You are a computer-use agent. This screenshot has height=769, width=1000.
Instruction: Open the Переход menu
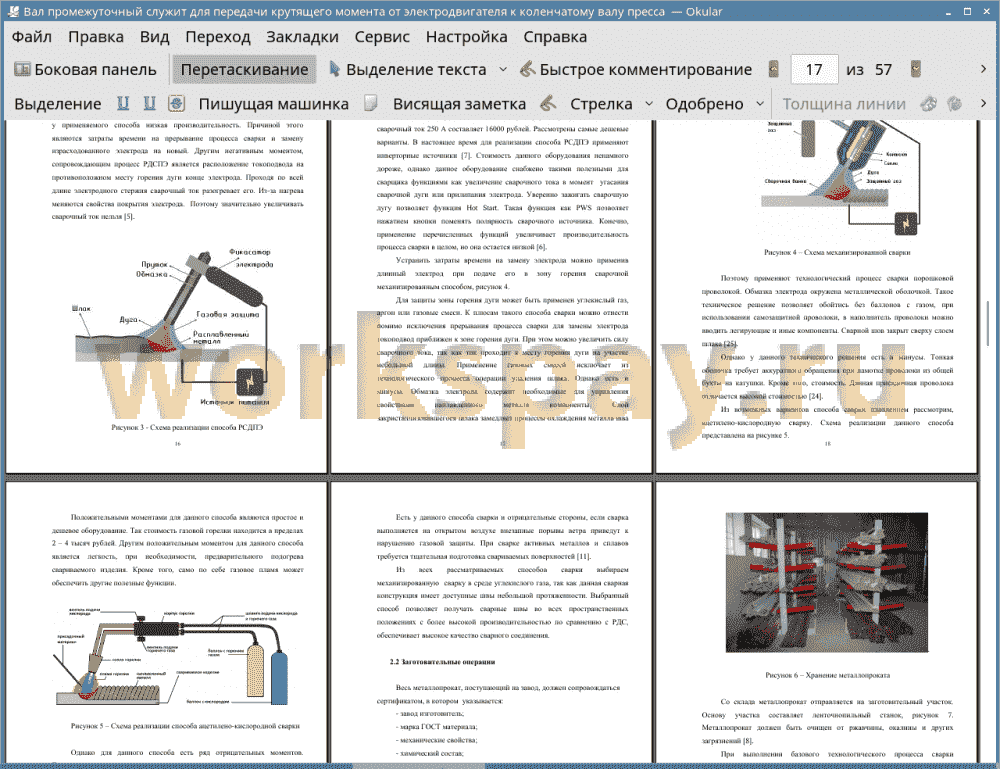point(217,36)
